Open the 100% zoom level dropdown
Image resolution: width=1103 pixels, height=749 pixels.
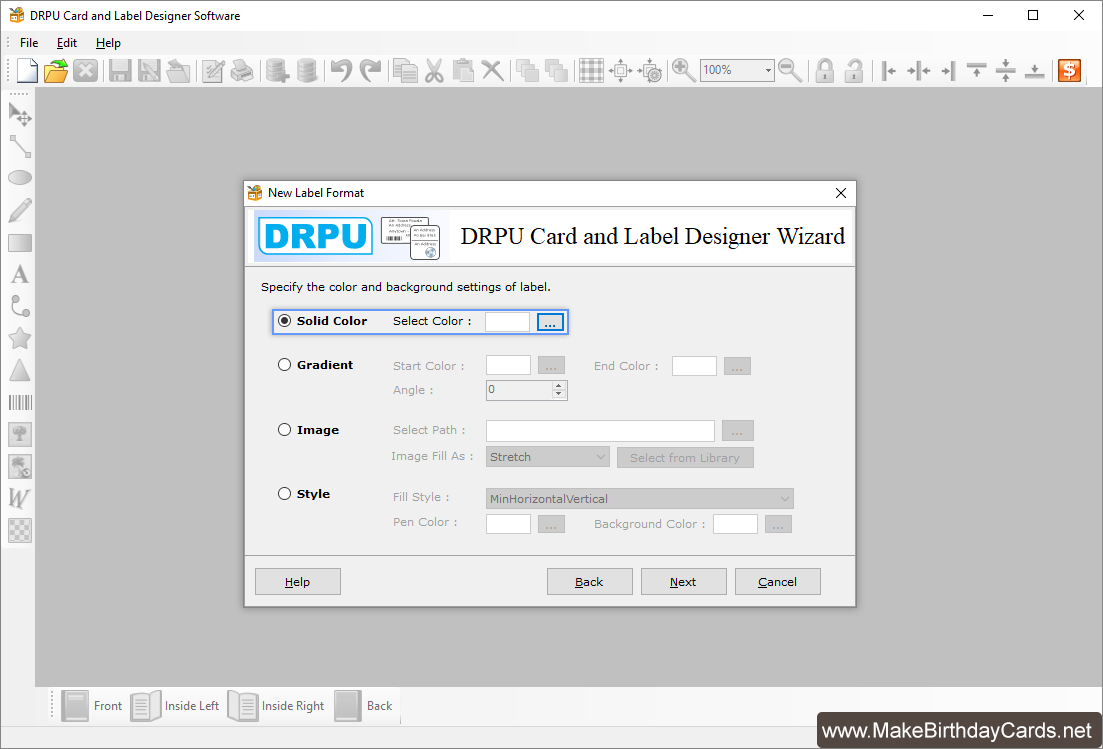point(767,70)
